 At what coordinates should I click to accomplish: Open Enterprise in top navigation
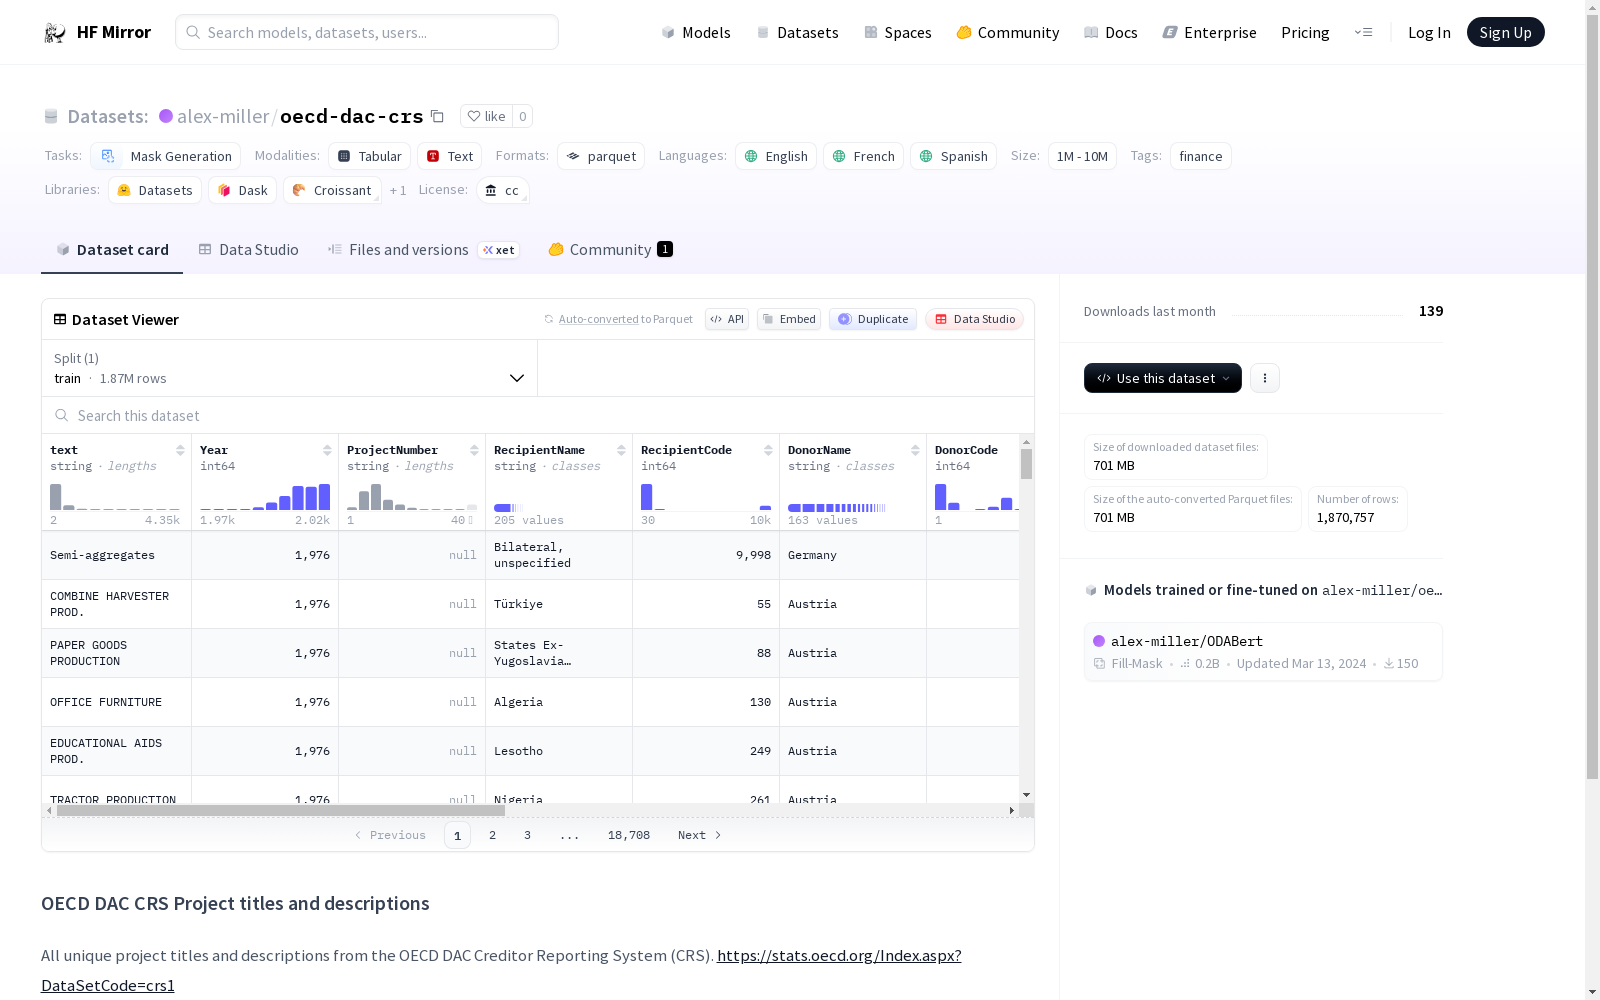point(1210,33)
